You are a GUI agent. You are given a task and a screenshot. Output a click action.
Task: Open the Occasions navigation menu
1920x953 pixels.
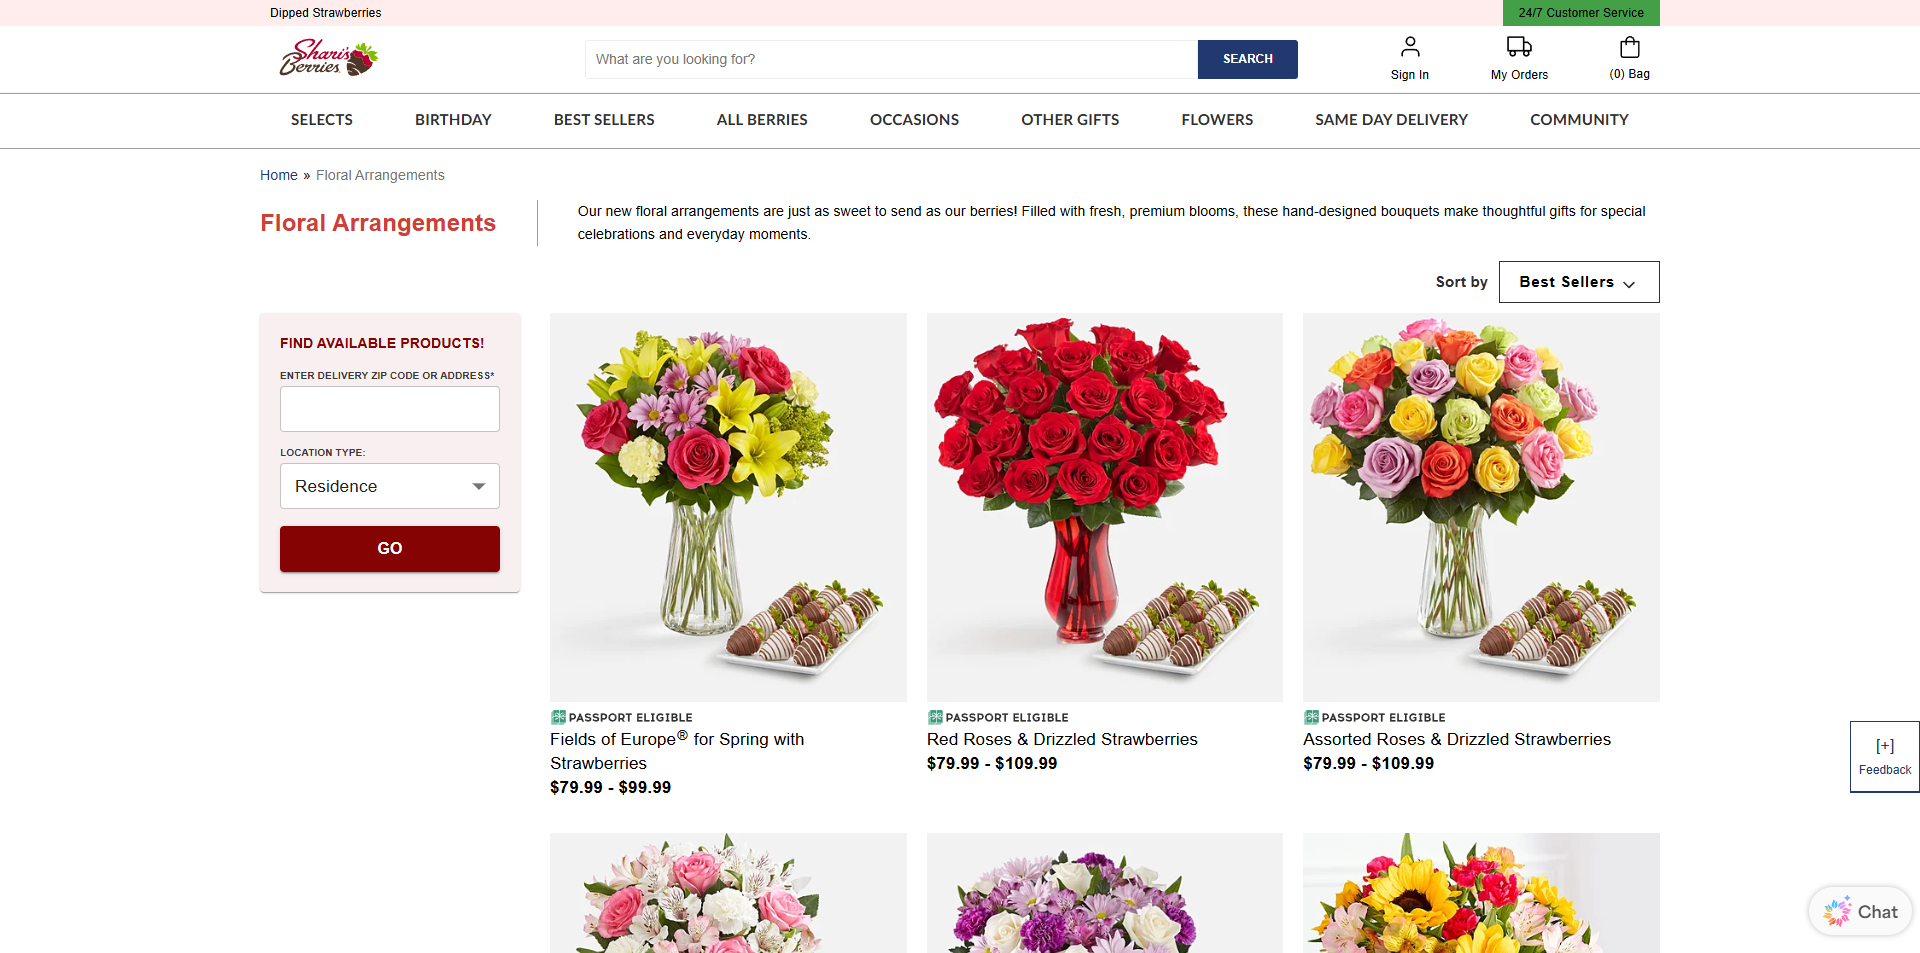914,120
